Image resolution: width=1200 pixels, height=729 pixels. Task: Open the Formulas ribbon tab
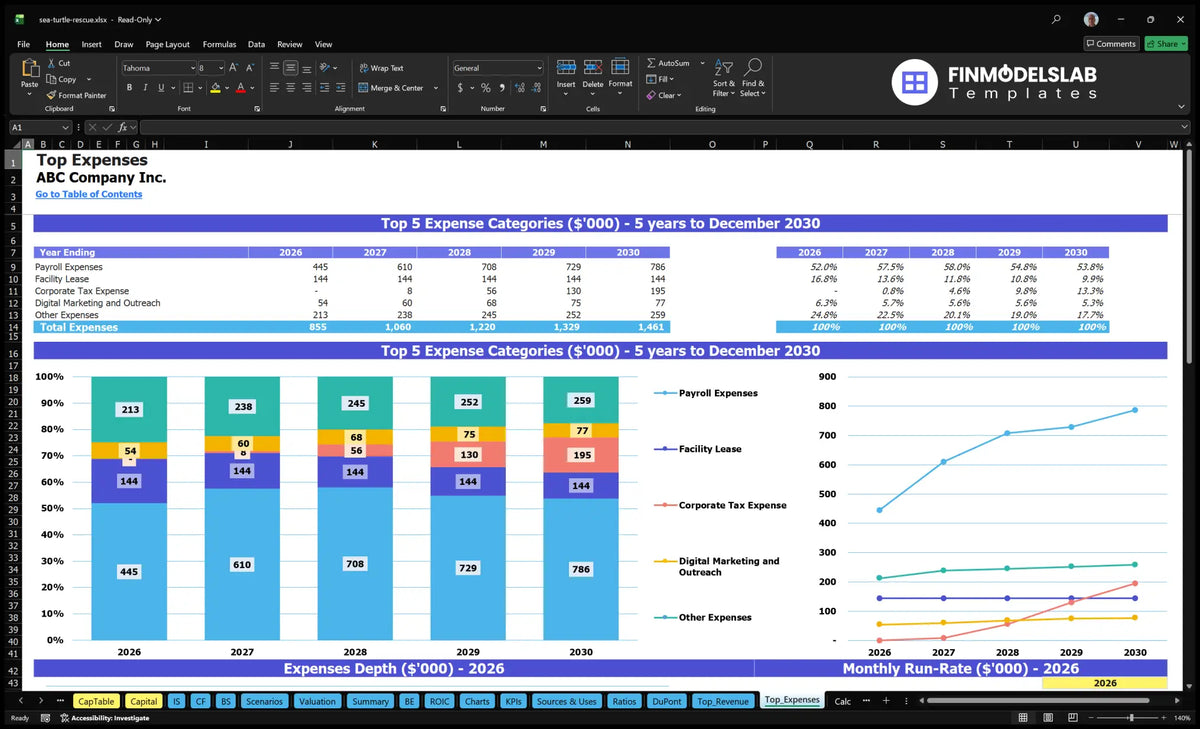point(219,44)
